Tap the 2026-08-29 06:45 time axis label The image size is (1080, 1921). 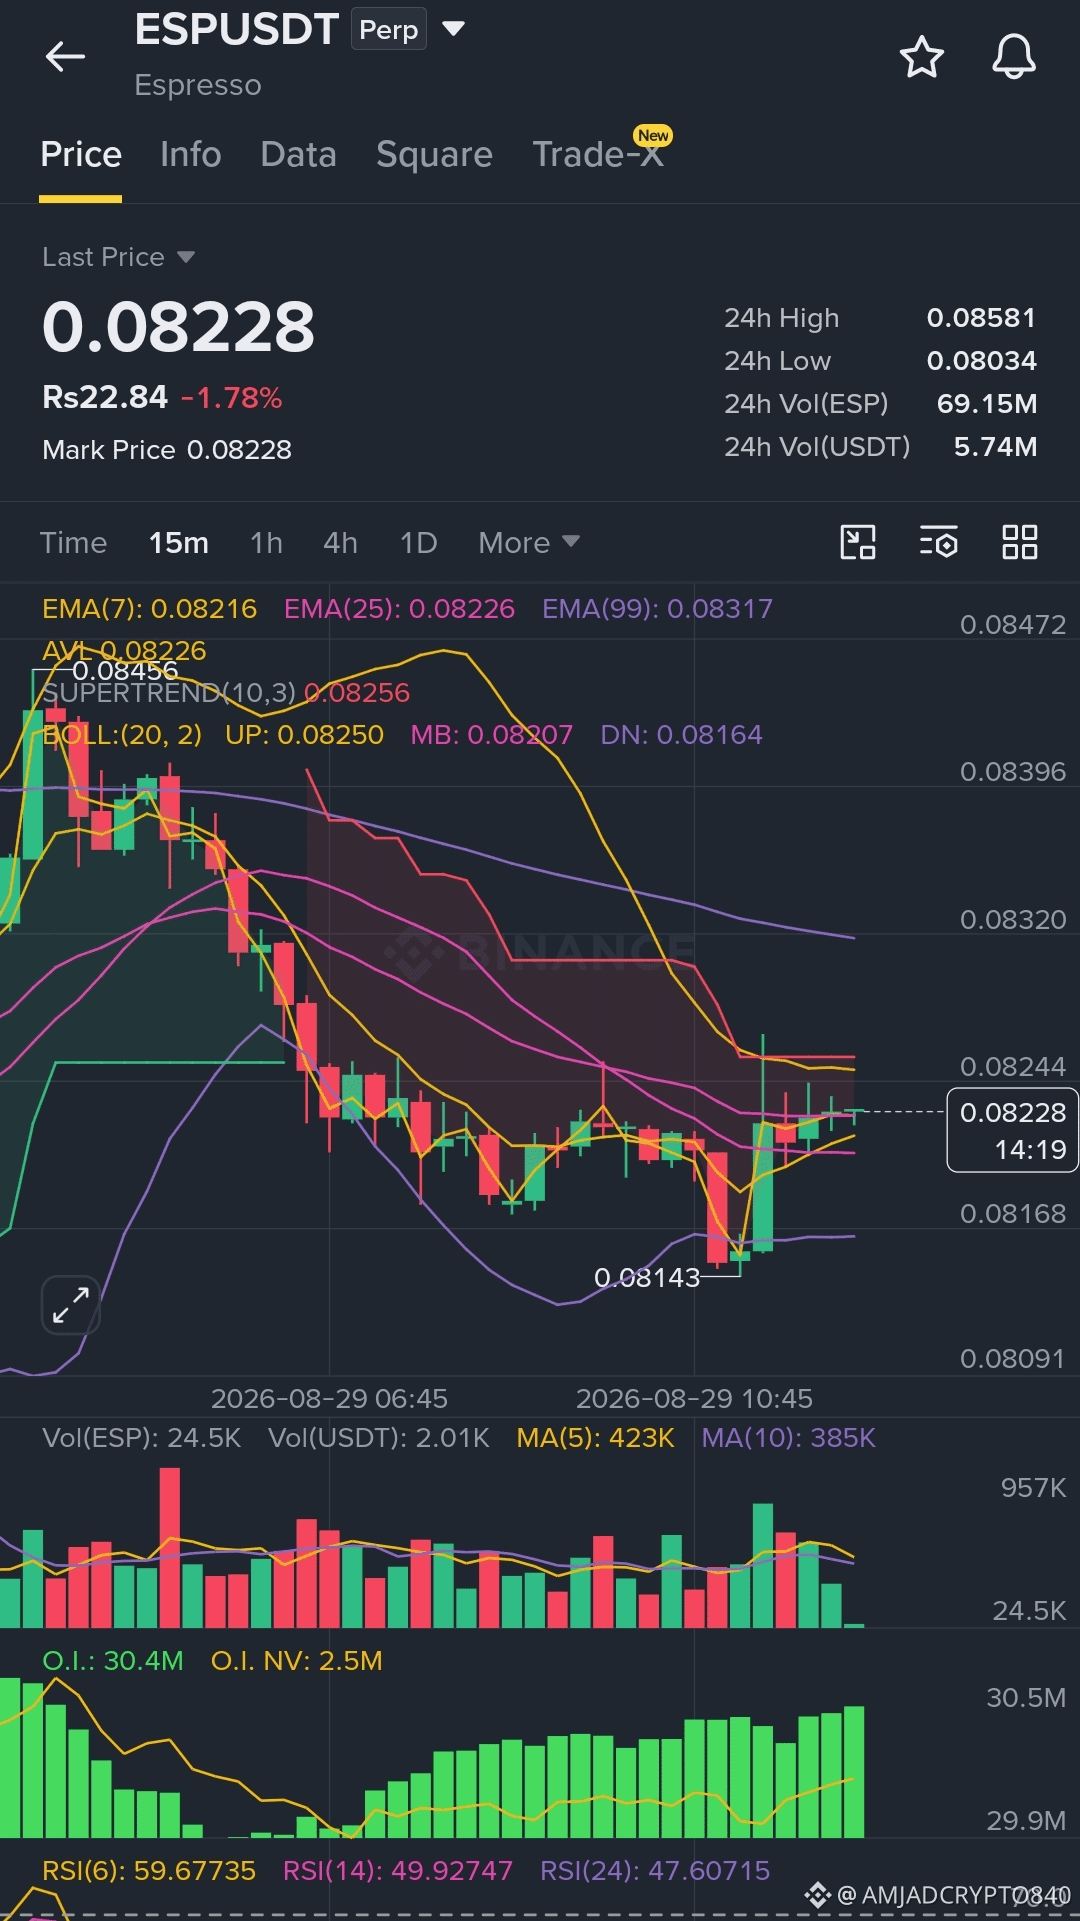pyautogui.click(x=329, y=1398)
